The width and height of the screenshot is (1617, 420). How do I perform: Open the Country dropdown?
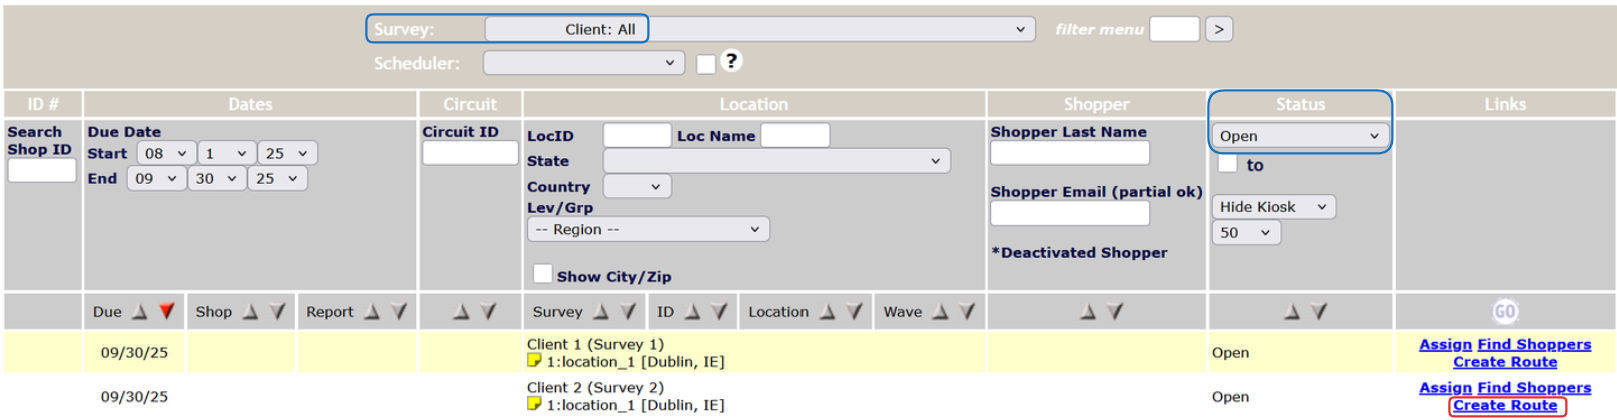(637, 186)
